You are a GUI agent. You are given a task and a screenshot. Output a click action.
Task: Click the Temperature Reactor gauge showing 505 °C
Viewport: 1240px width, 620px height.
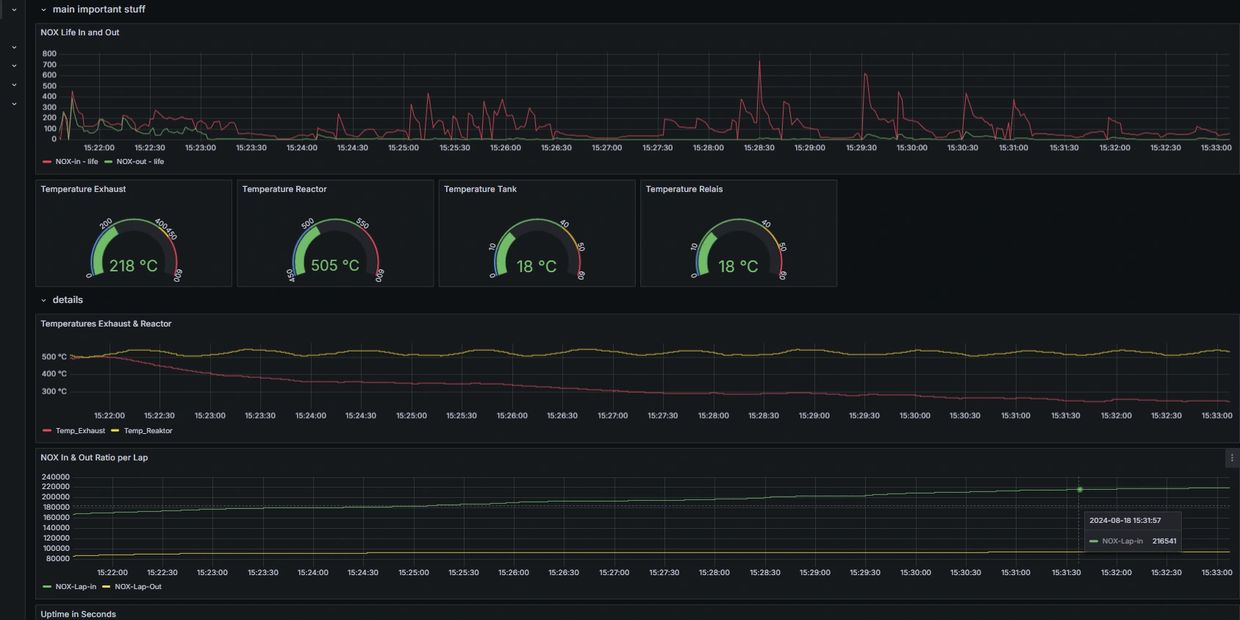335,251
